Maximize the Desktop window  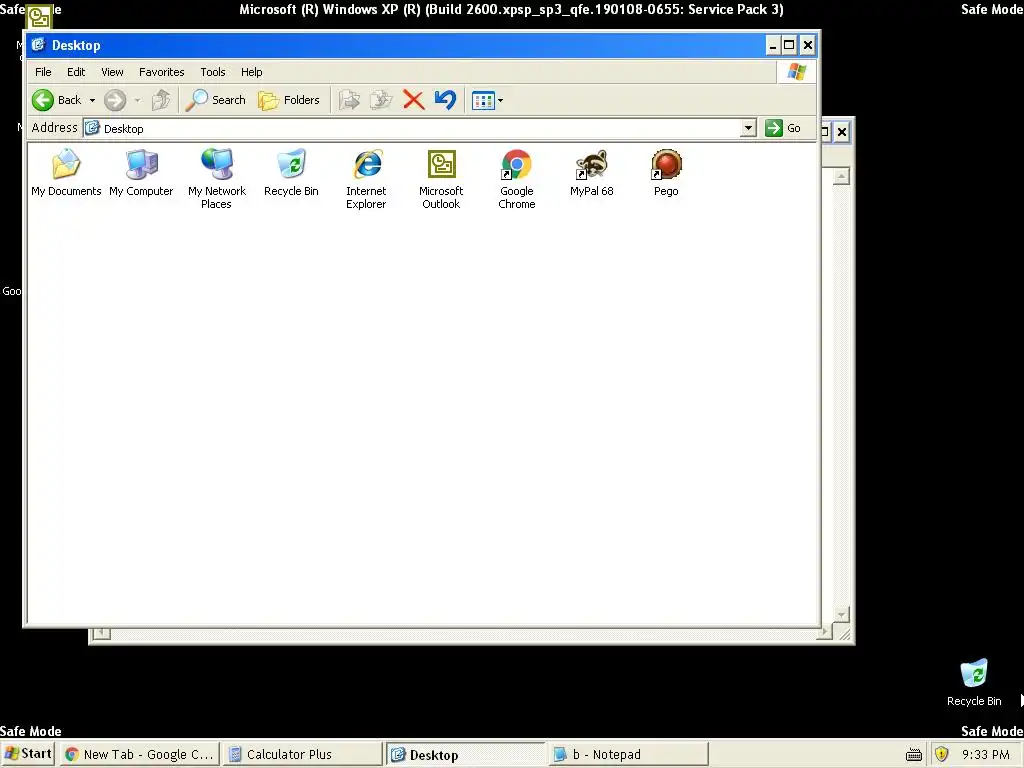click(789, 45)
